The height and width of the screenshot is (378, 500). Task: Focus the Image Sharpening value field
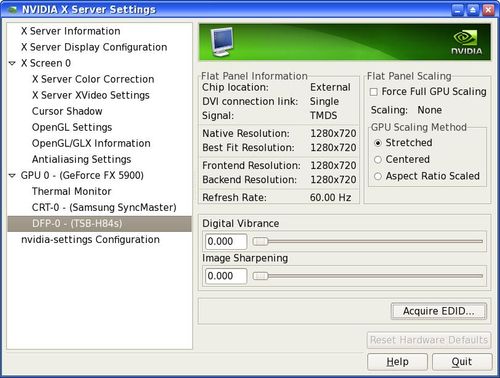(x=226, y=276)
